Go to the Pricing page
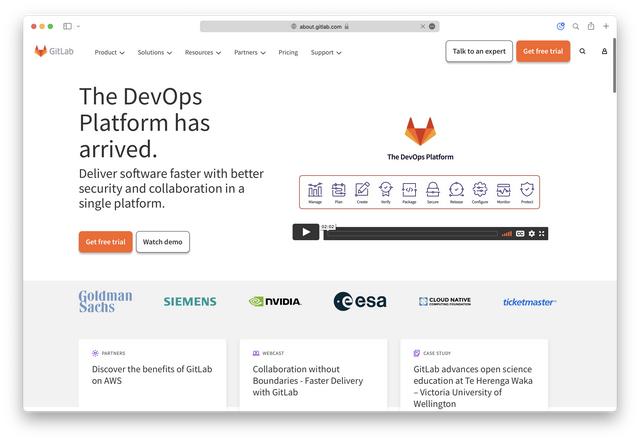This screenshot has width=640, height=442. click(x=288, y=52)
